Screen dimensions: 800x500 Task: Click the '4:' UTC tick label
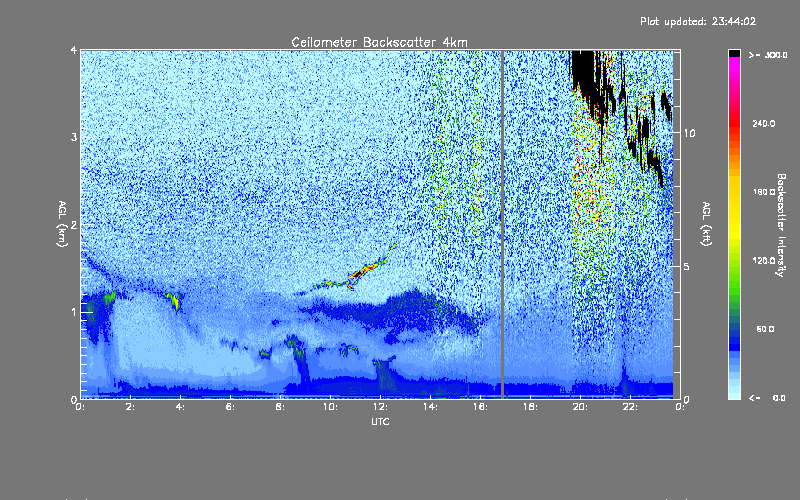click(x=180, y=407)
